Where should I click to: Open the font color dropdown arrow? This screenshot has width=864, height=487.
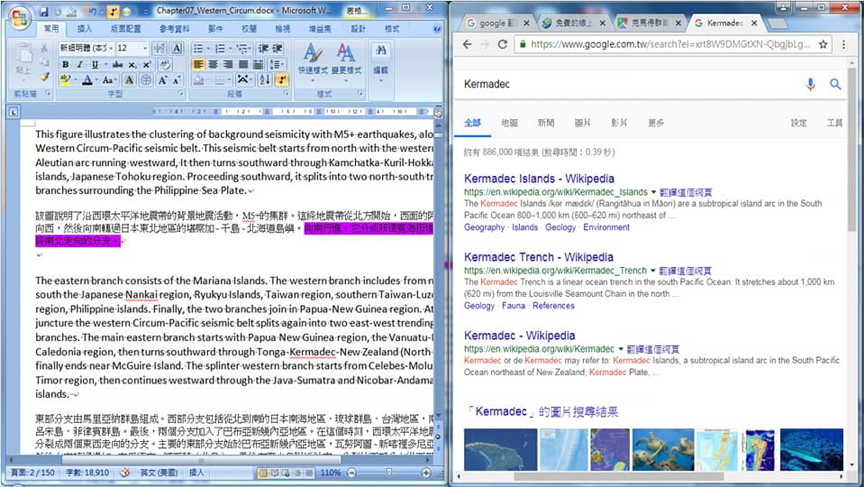(96, 80)
